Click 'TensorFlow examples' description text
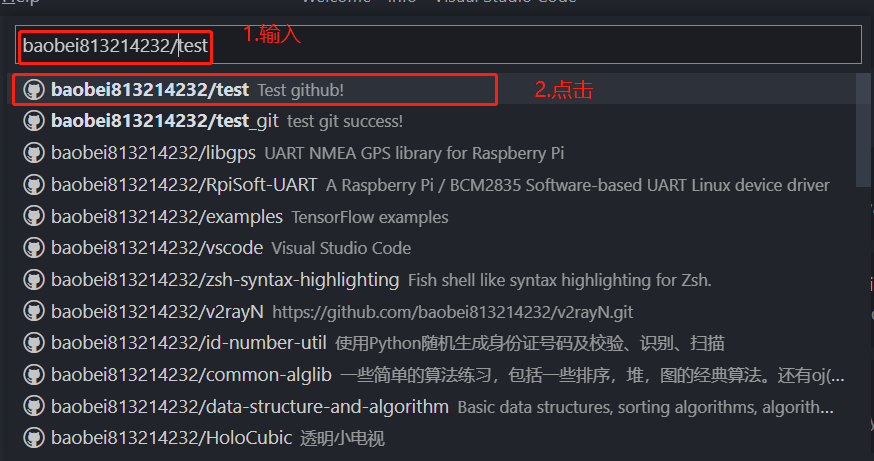This screenshot has width=874, height=461. pyautogui.click(x=370, y=217)
